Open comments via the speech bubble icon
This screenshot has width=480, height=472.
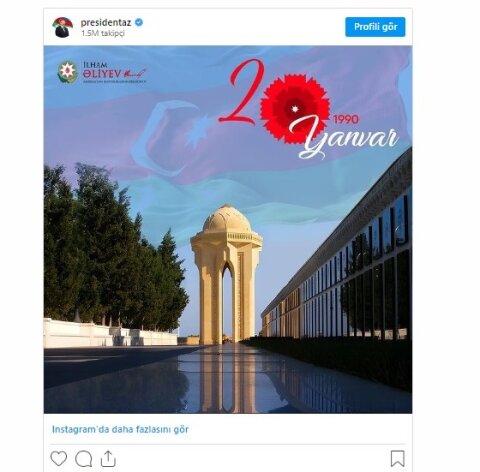[x=84, y=459]
